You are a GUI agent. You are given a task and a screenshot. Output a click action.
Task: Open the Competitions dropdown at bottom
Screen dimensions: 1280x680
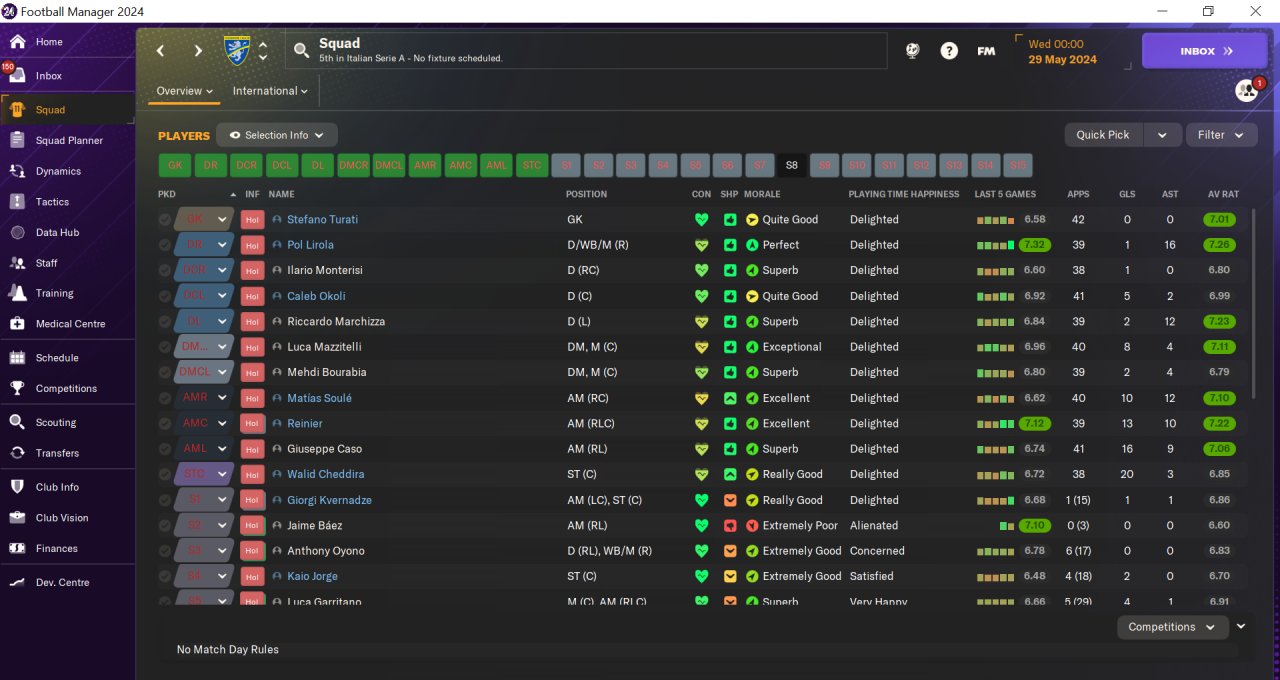pyautogui.click(x=1172, y=627)
